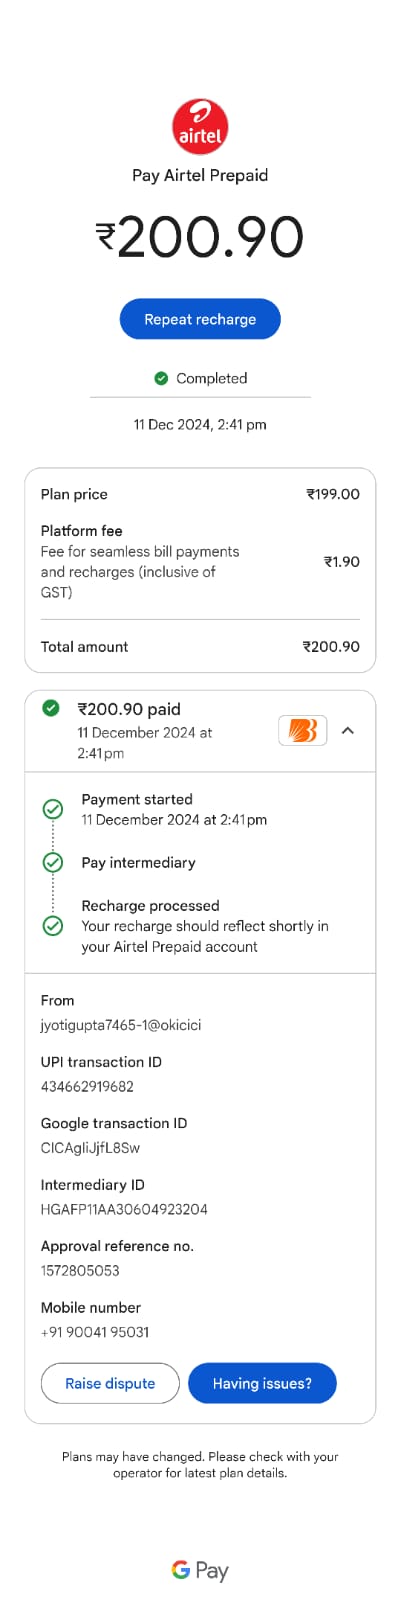Image resolution: width=401 pixels, height=1600 pixels.
Task: Click the Google Pay logo at bottom
Action: point(200,1570)
